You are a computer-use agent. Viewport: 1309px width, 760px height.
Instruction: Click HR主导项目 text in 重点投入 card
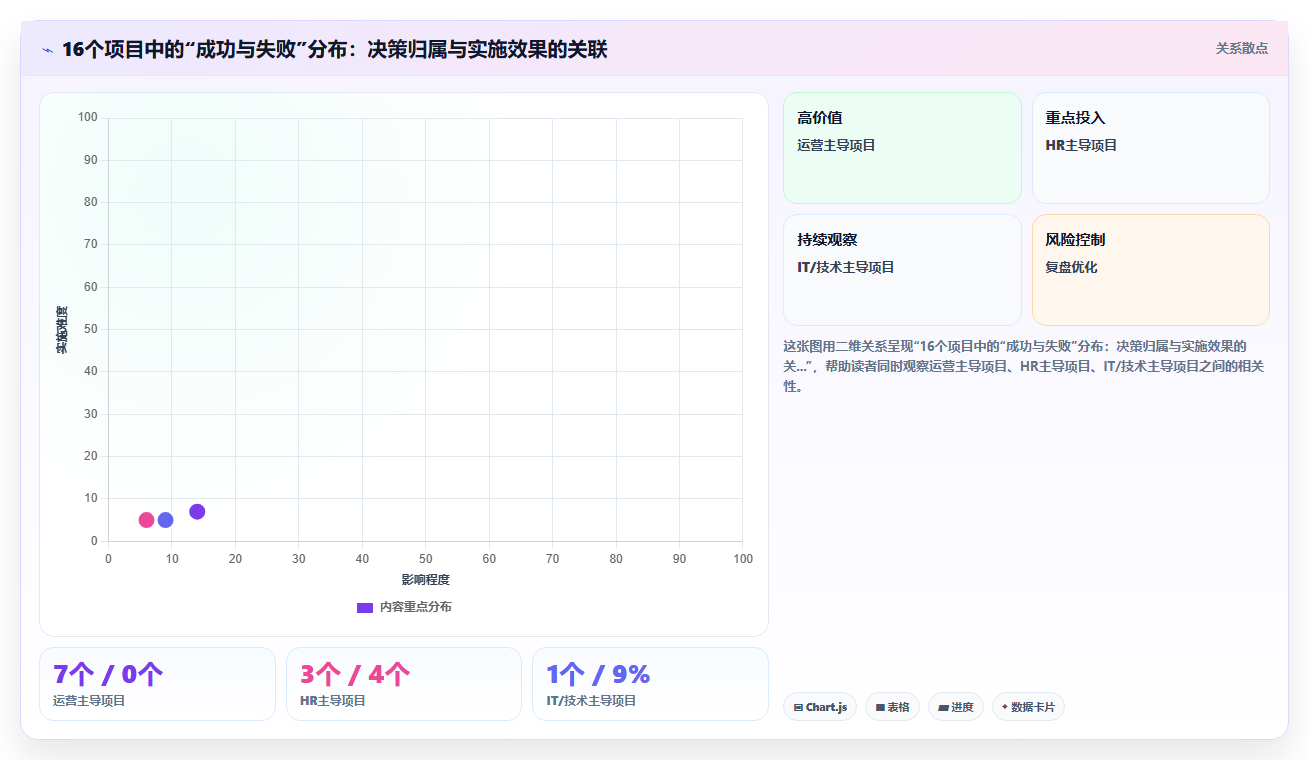point(1081,146)
